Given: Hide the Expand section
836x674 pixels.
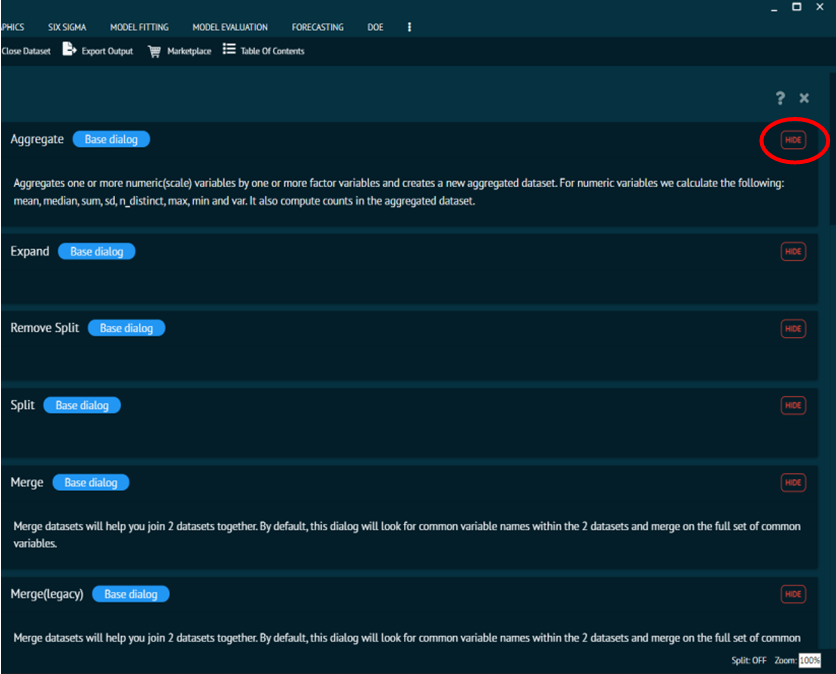Looking at the screenshot, I should [x=793, y=251].
